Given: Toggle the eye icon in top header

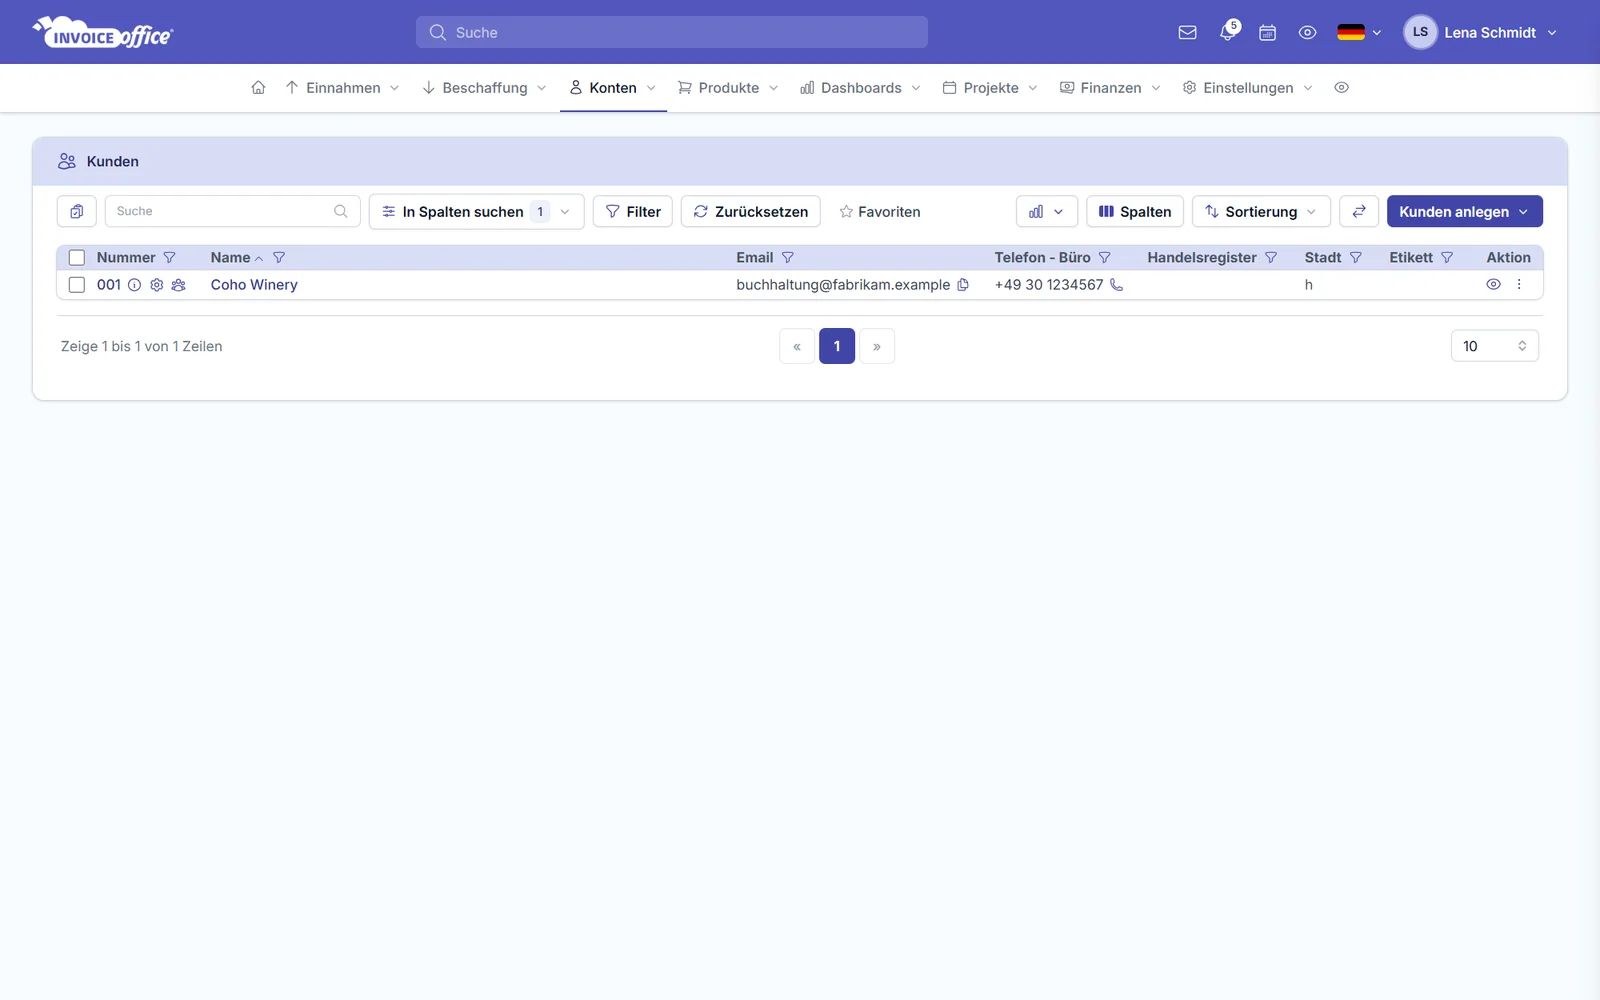Looking at the screenshot, I should 1307,32.
